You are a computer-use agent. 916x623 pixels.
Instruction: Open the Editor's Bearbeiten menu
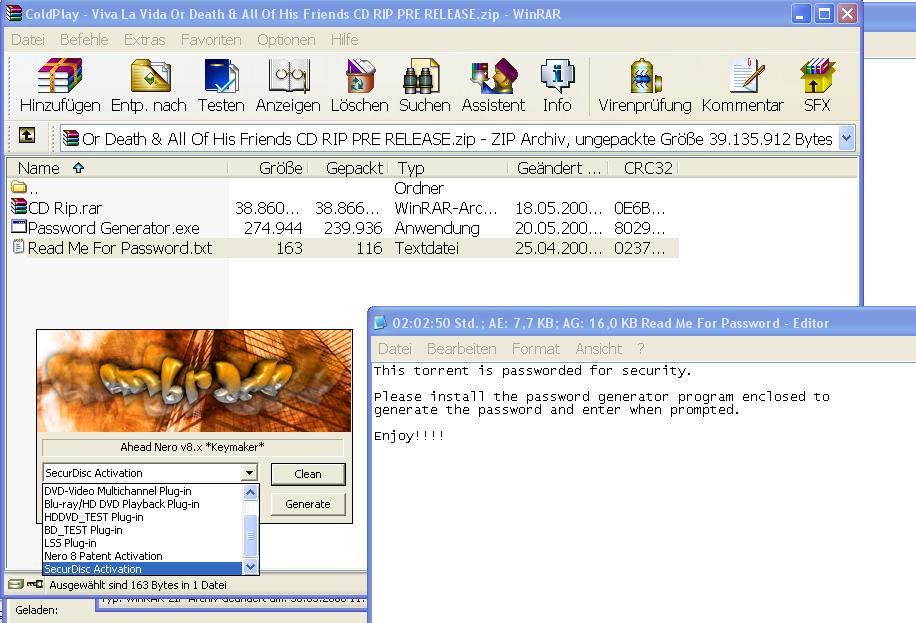pos(462,349)
